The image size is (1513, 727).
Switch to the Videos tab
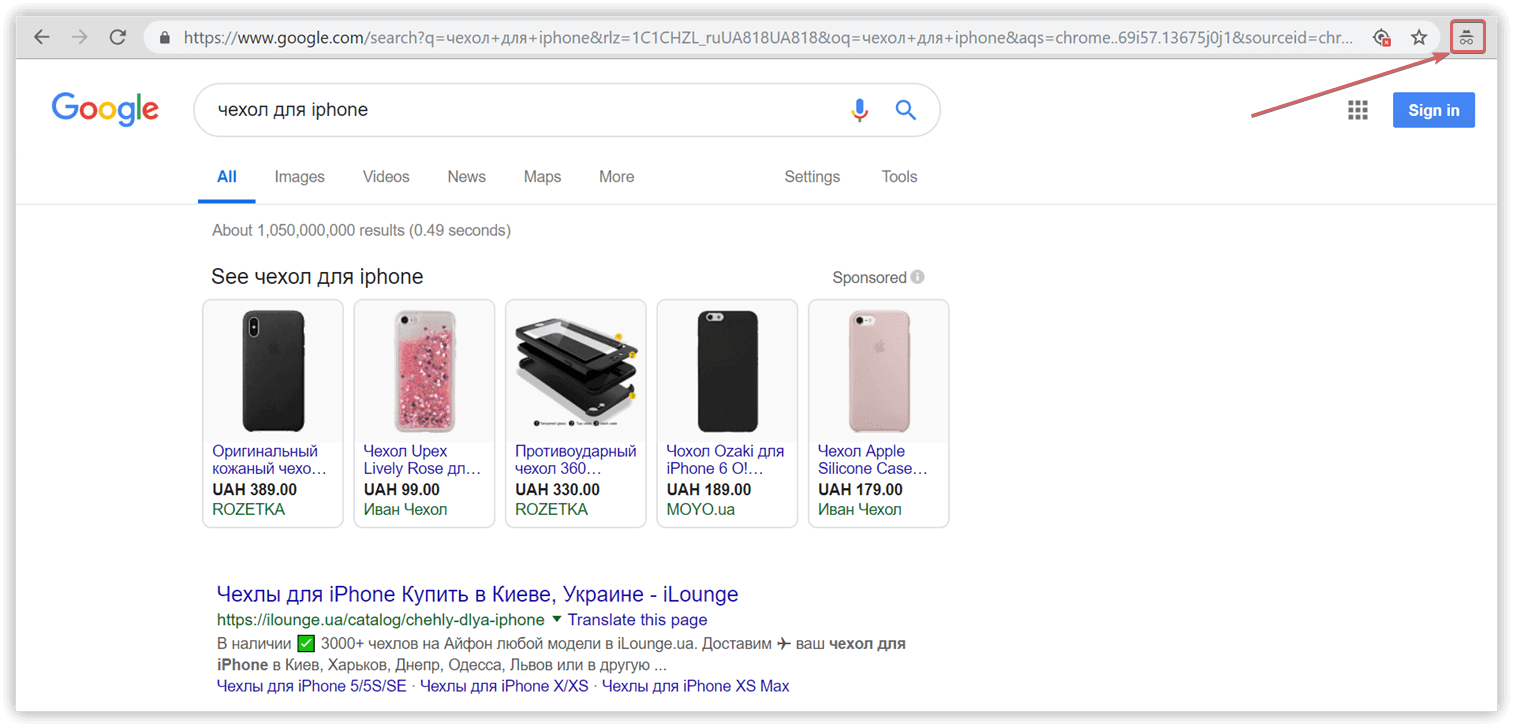pyautogui.click(x=386, y=177)
